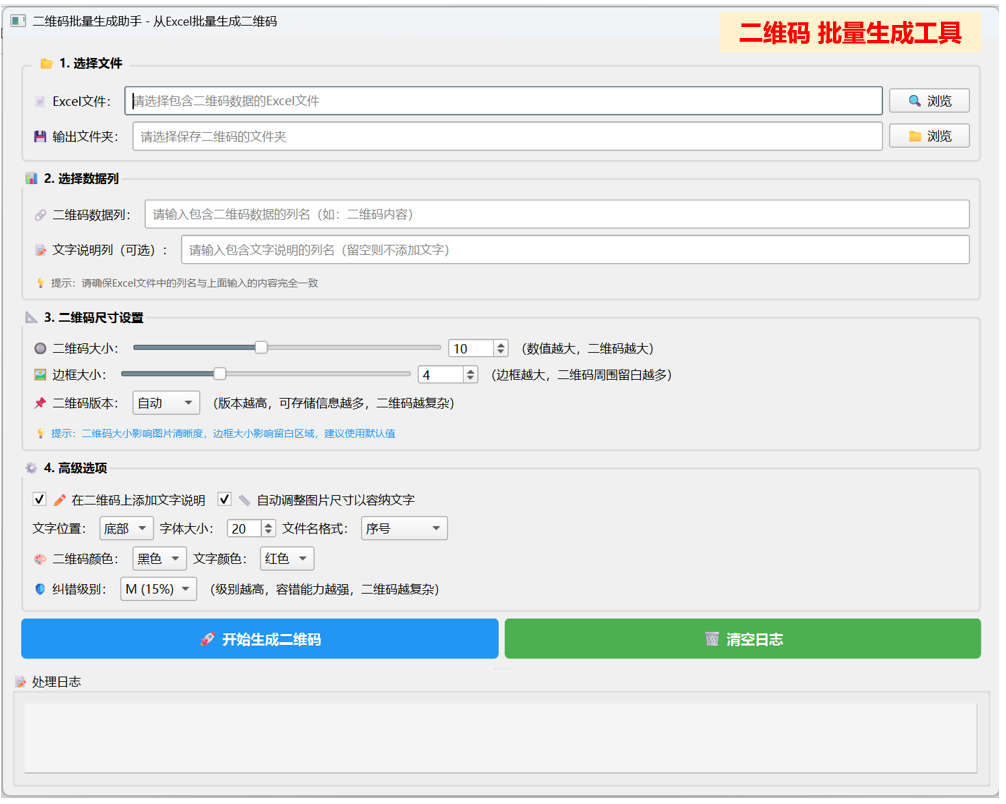Click the ruler icon next to 自动调整图片尺寸
This screenshot has width=1006, height=804.
coord(244,500)
